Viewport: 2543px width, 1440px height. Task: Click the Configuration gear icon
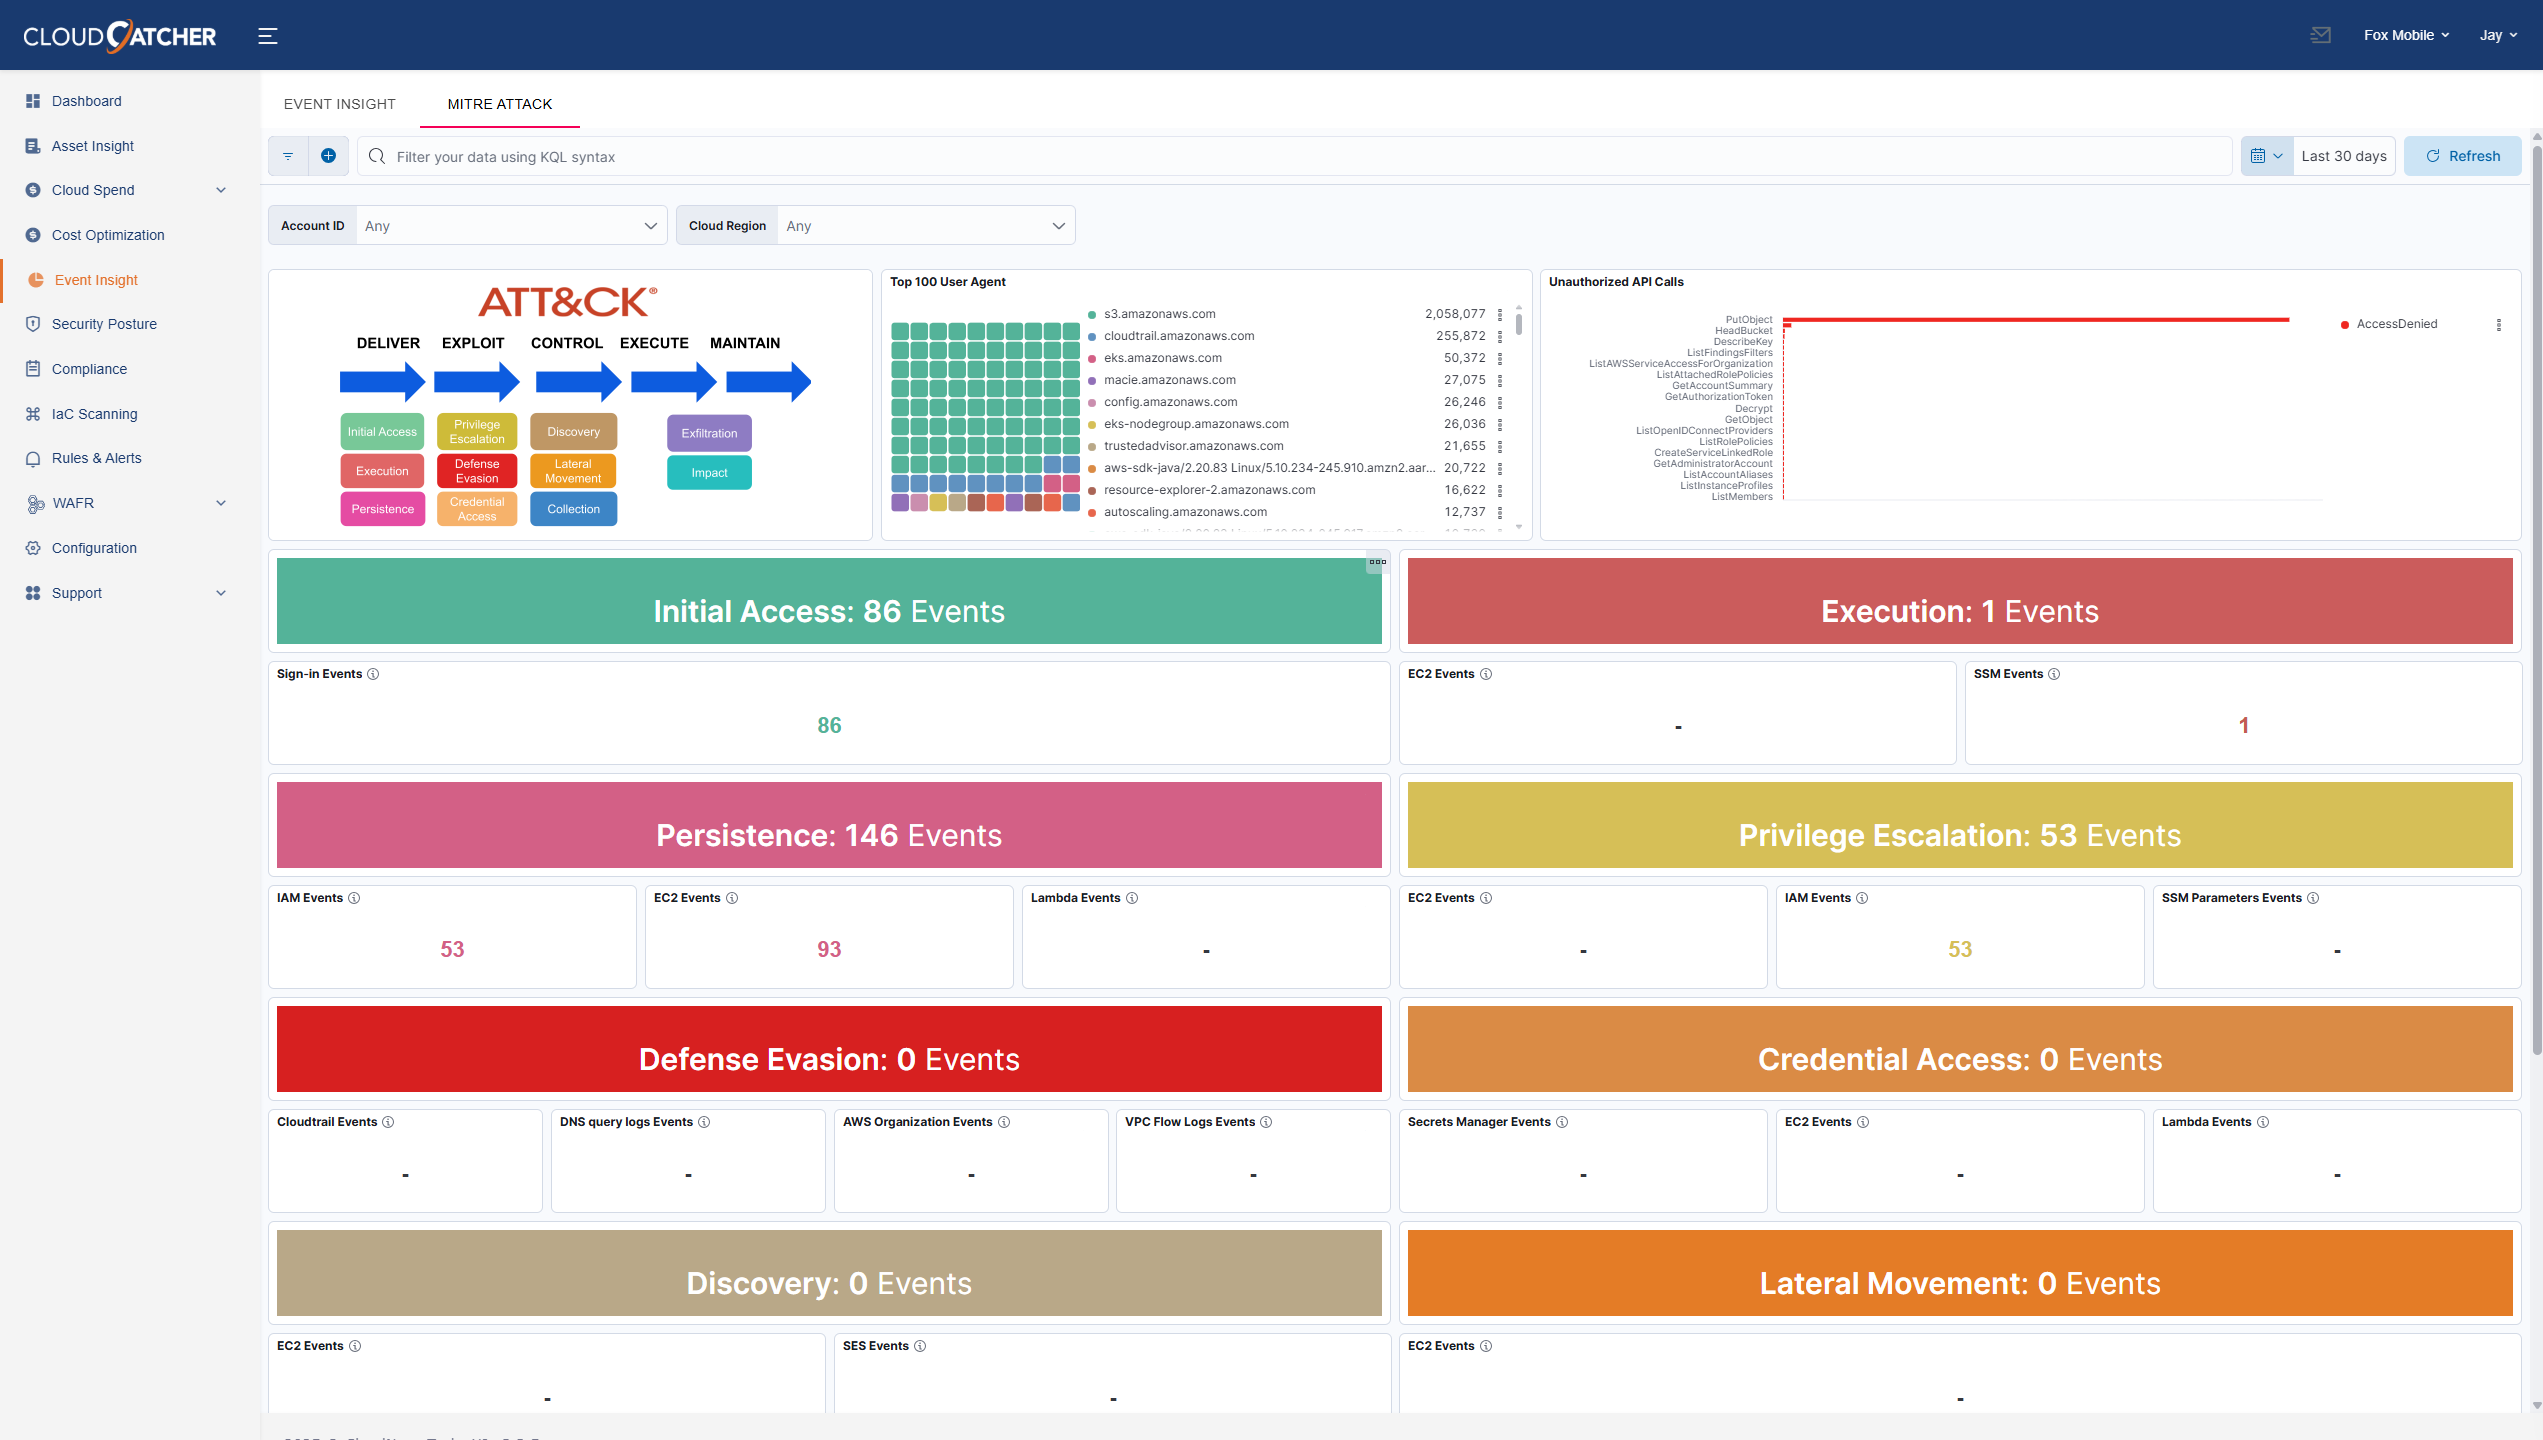(33, 548)
